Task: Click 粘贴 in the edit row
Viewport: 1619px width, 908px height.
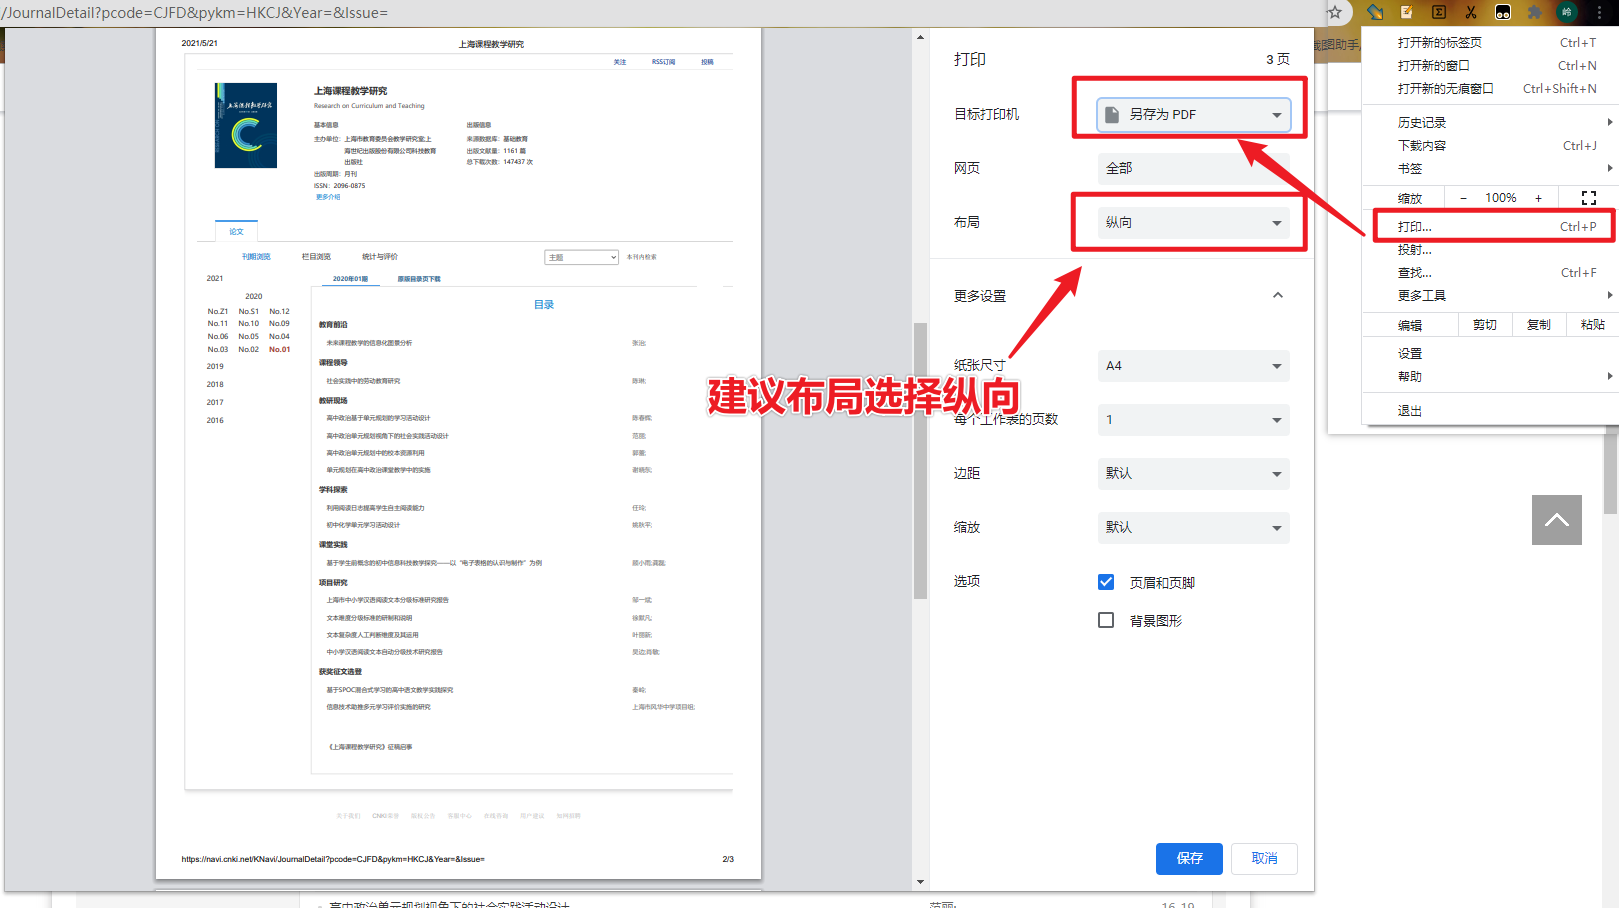Action: [1593, 325]
